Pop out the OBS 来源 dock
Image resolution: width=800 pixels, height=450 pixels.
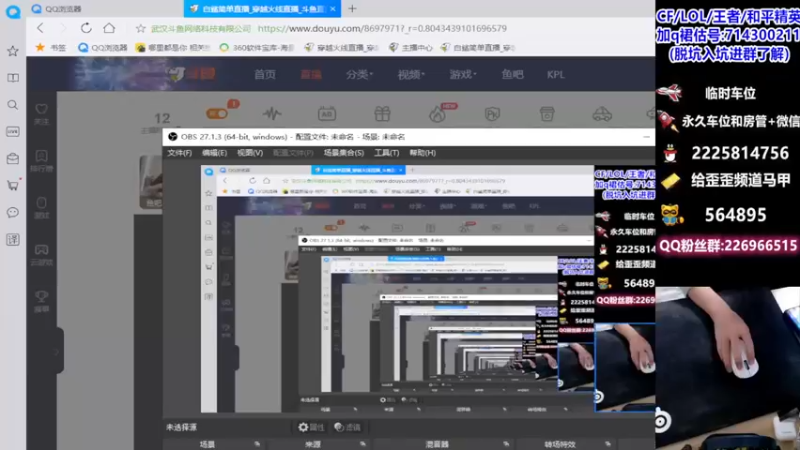point(363,444)
